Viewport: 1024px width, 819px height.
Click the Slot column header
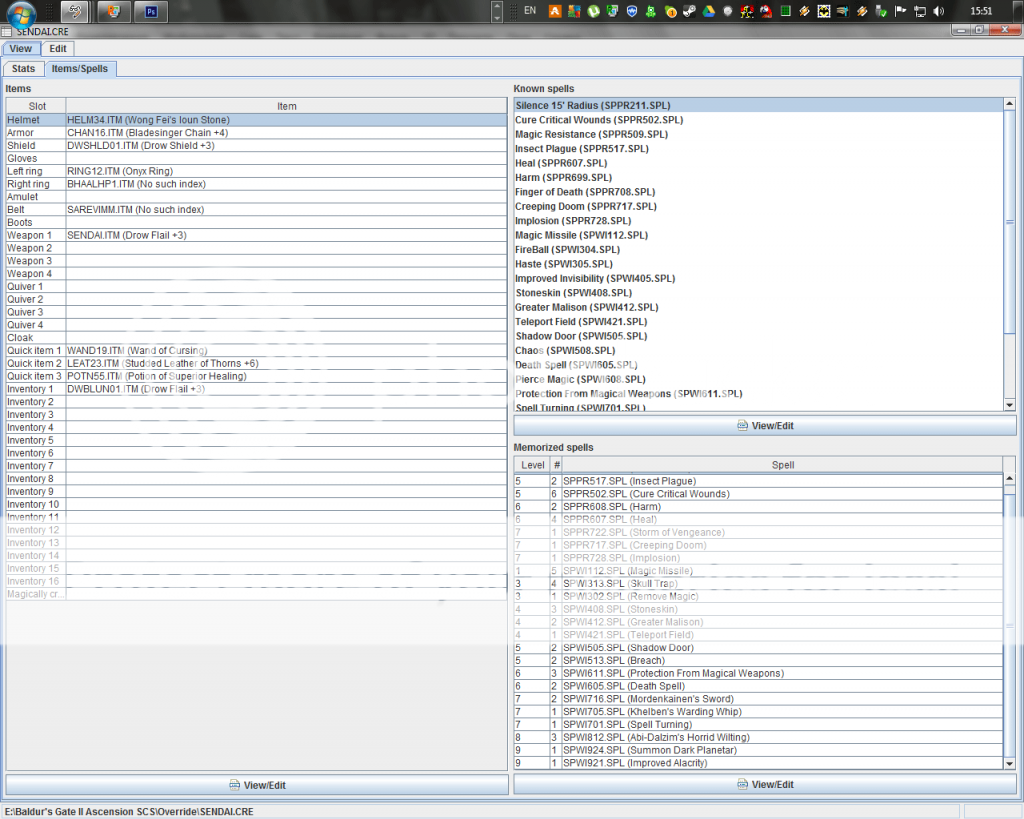(37, 106)
